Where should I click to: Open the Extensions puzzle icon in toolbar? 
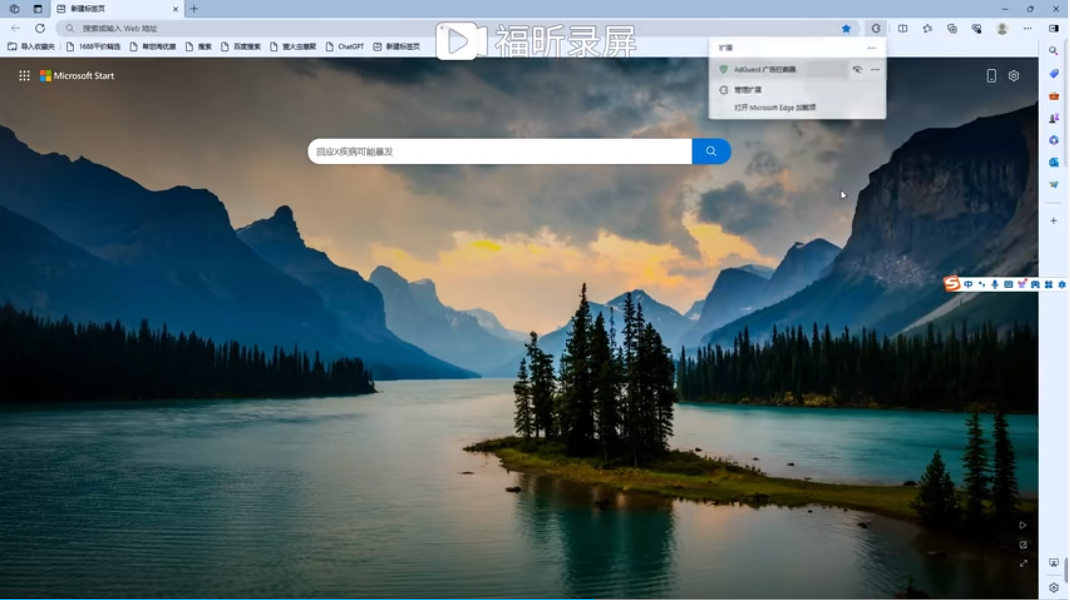[x=876, y=29]
